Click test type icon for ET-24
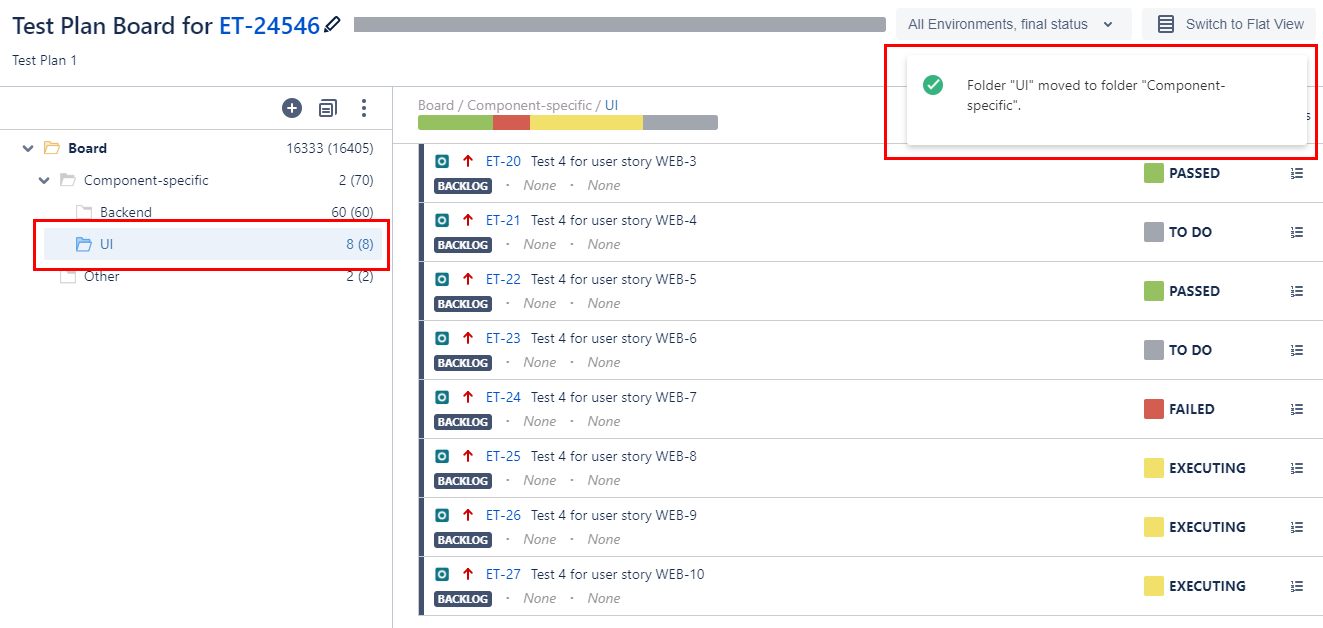Viewport: 1323px width, 628px height. 442,397
